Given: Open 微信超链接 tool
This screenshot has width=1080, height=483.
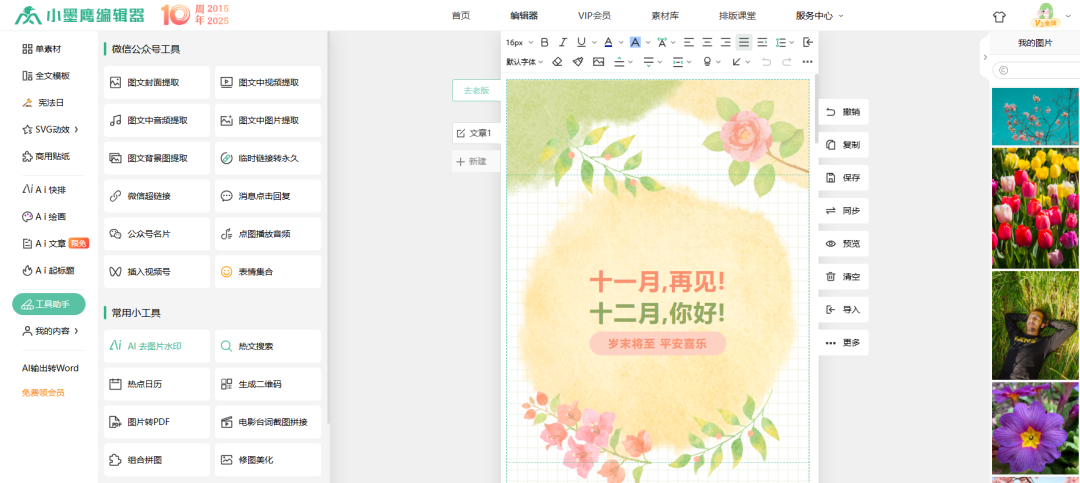Looking at the screenshot, I should pyautogui.click(x=157, y=196).
